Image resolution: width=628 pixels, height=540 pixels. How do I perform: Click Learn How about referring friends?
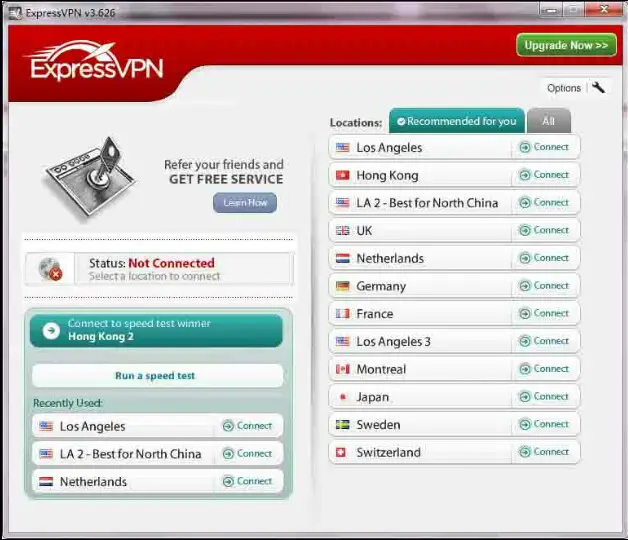pyautogui.click(x=245, y=203)
